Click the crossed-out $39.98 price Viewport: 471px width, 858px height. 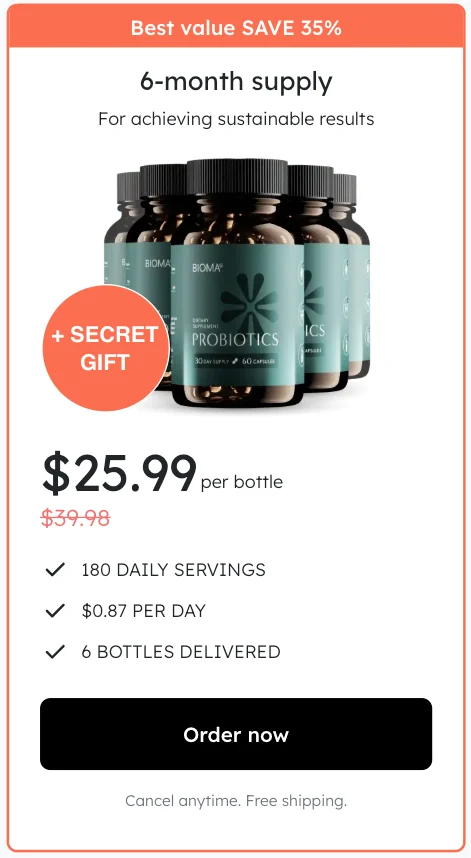[x=75, y=517]
